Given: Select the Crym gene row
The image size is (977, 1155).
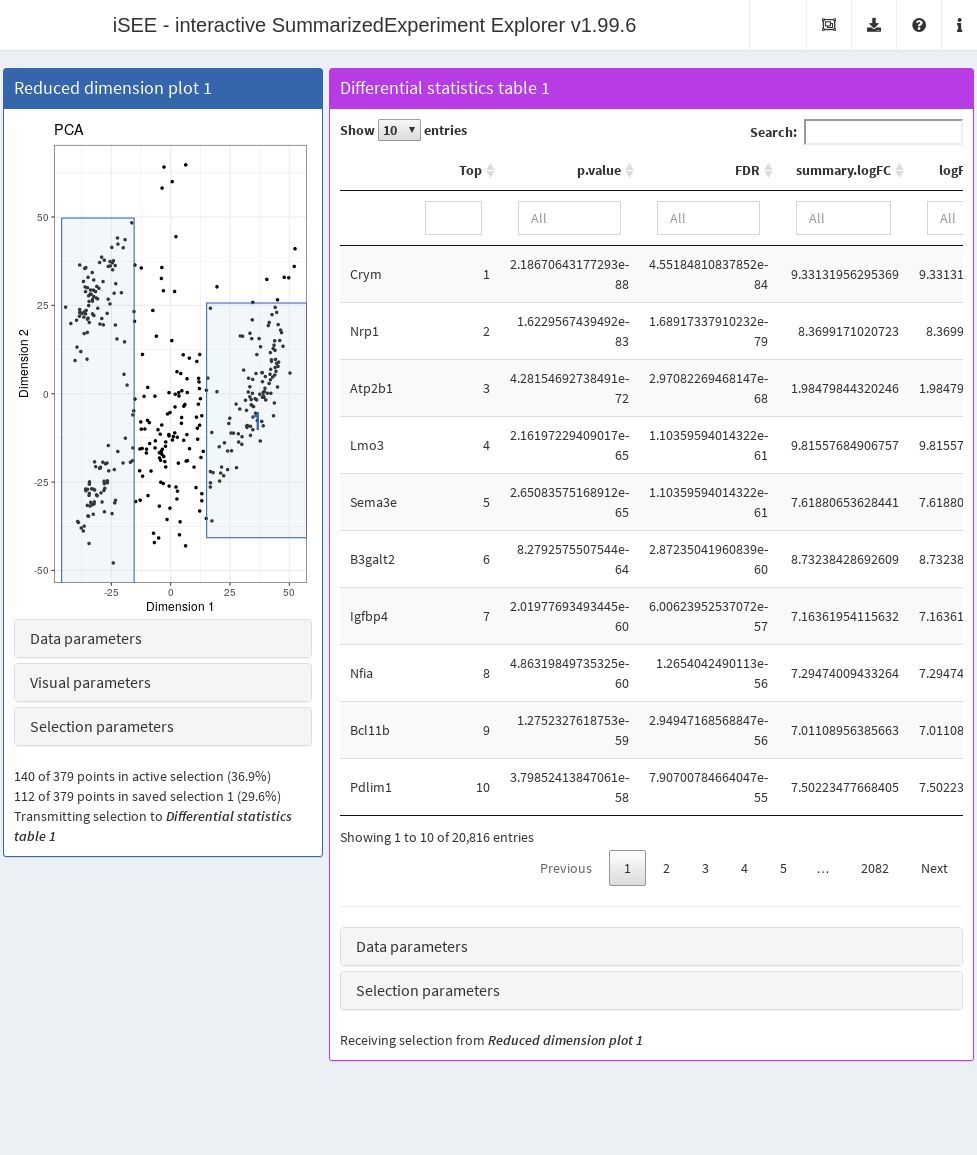Looking at the screenshot, I should [x=651, y=274].
